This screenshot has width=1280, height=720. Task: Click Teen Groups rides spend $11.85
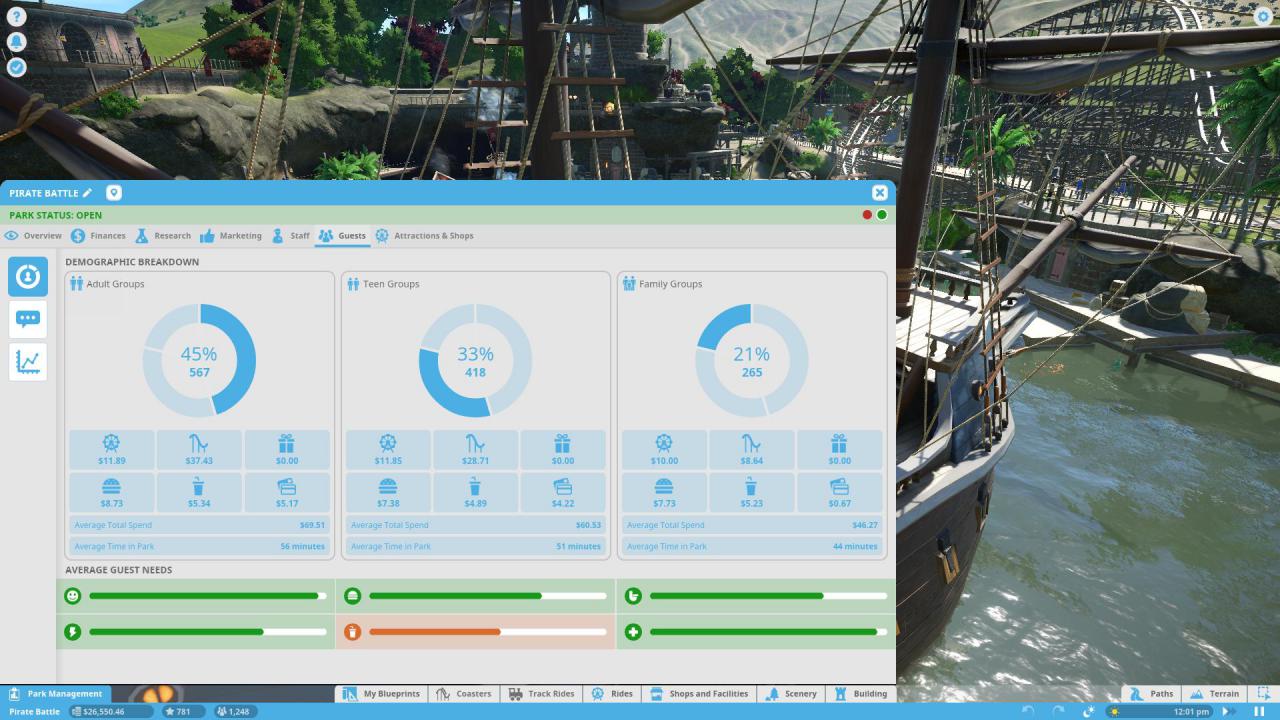(388, 450)
